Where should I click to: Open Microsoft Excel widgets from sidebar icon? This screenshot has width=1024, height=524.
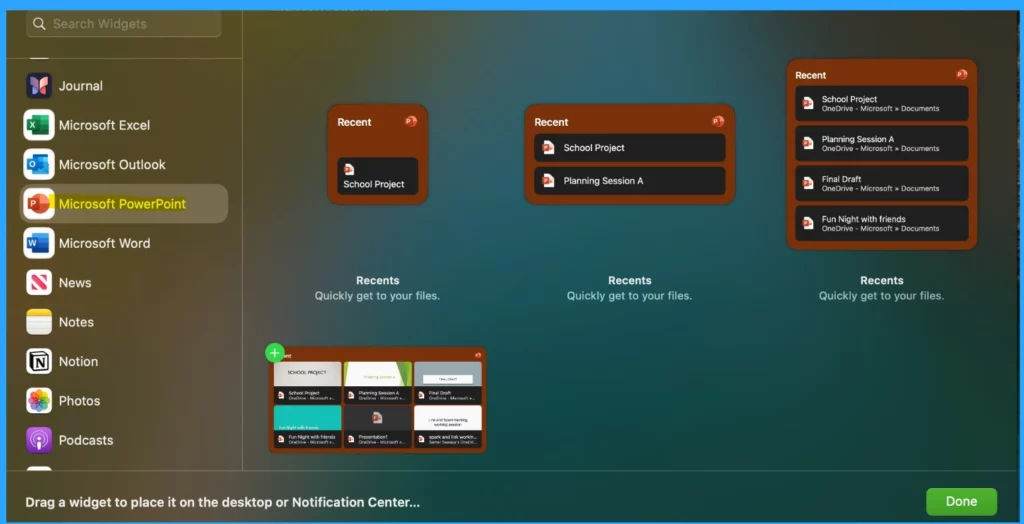(x=39, y=125)
